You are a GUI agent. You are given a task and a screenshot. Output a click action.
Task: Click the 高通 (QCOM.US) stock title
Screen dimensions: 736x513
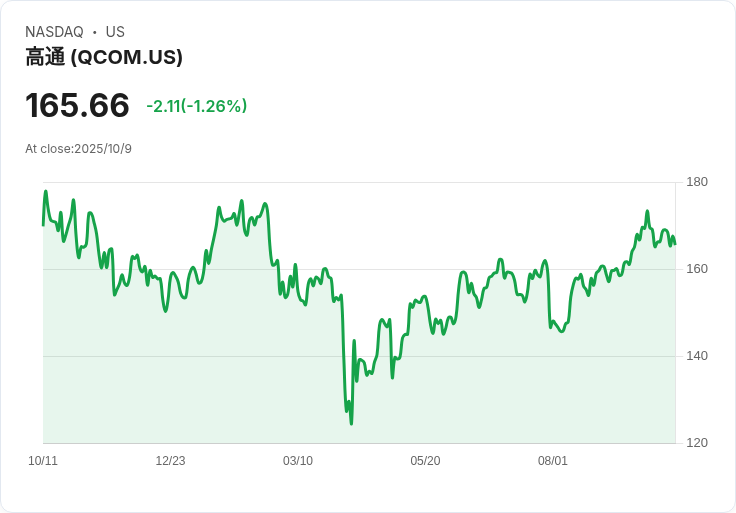104,58
